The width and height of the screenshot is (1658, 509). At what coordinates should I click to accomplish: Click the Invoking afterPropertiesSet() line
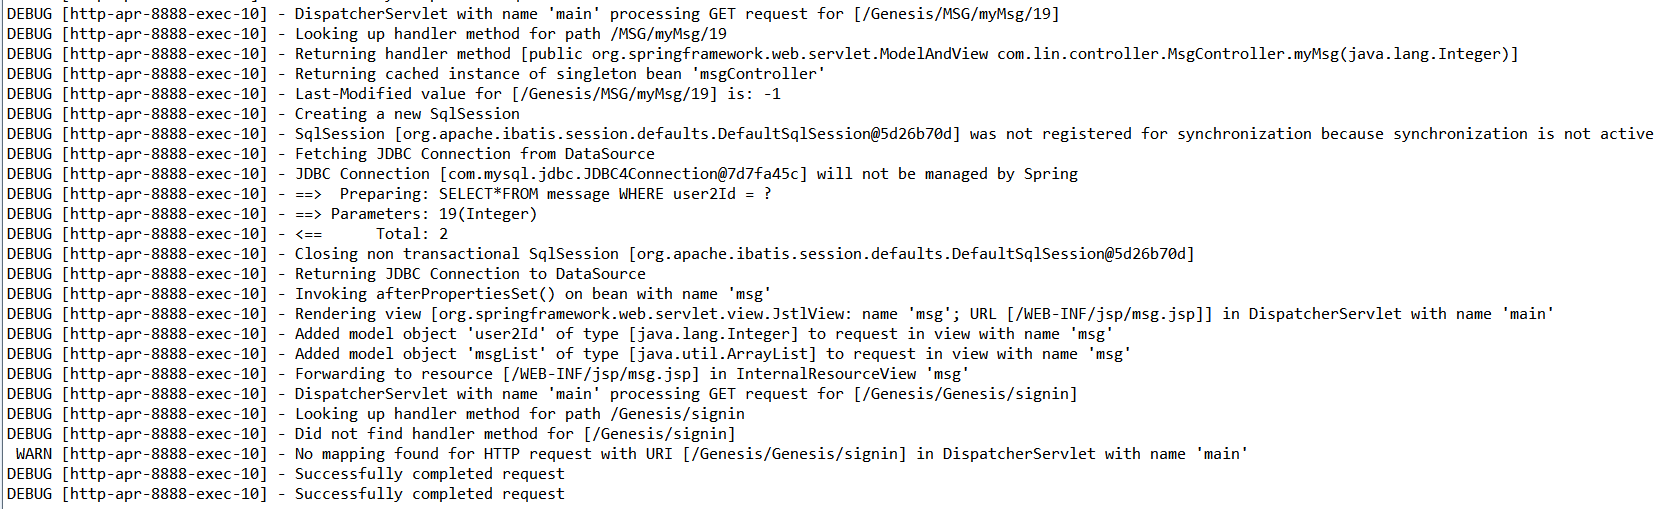click(x=533, y=294)
